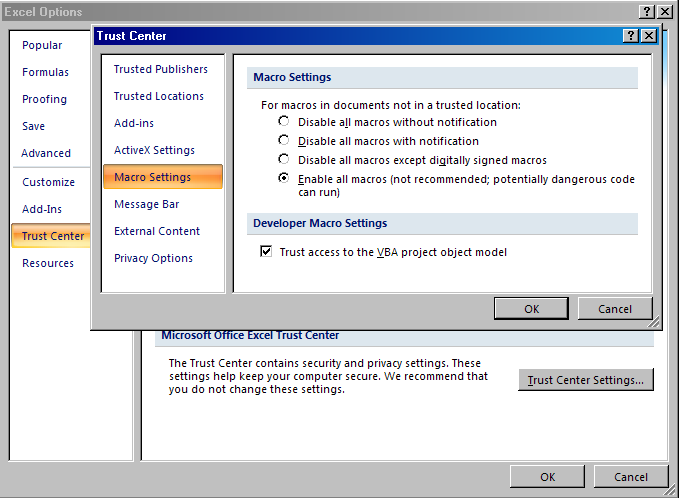Click the Trust Center dialog help icon

point(631,36)
